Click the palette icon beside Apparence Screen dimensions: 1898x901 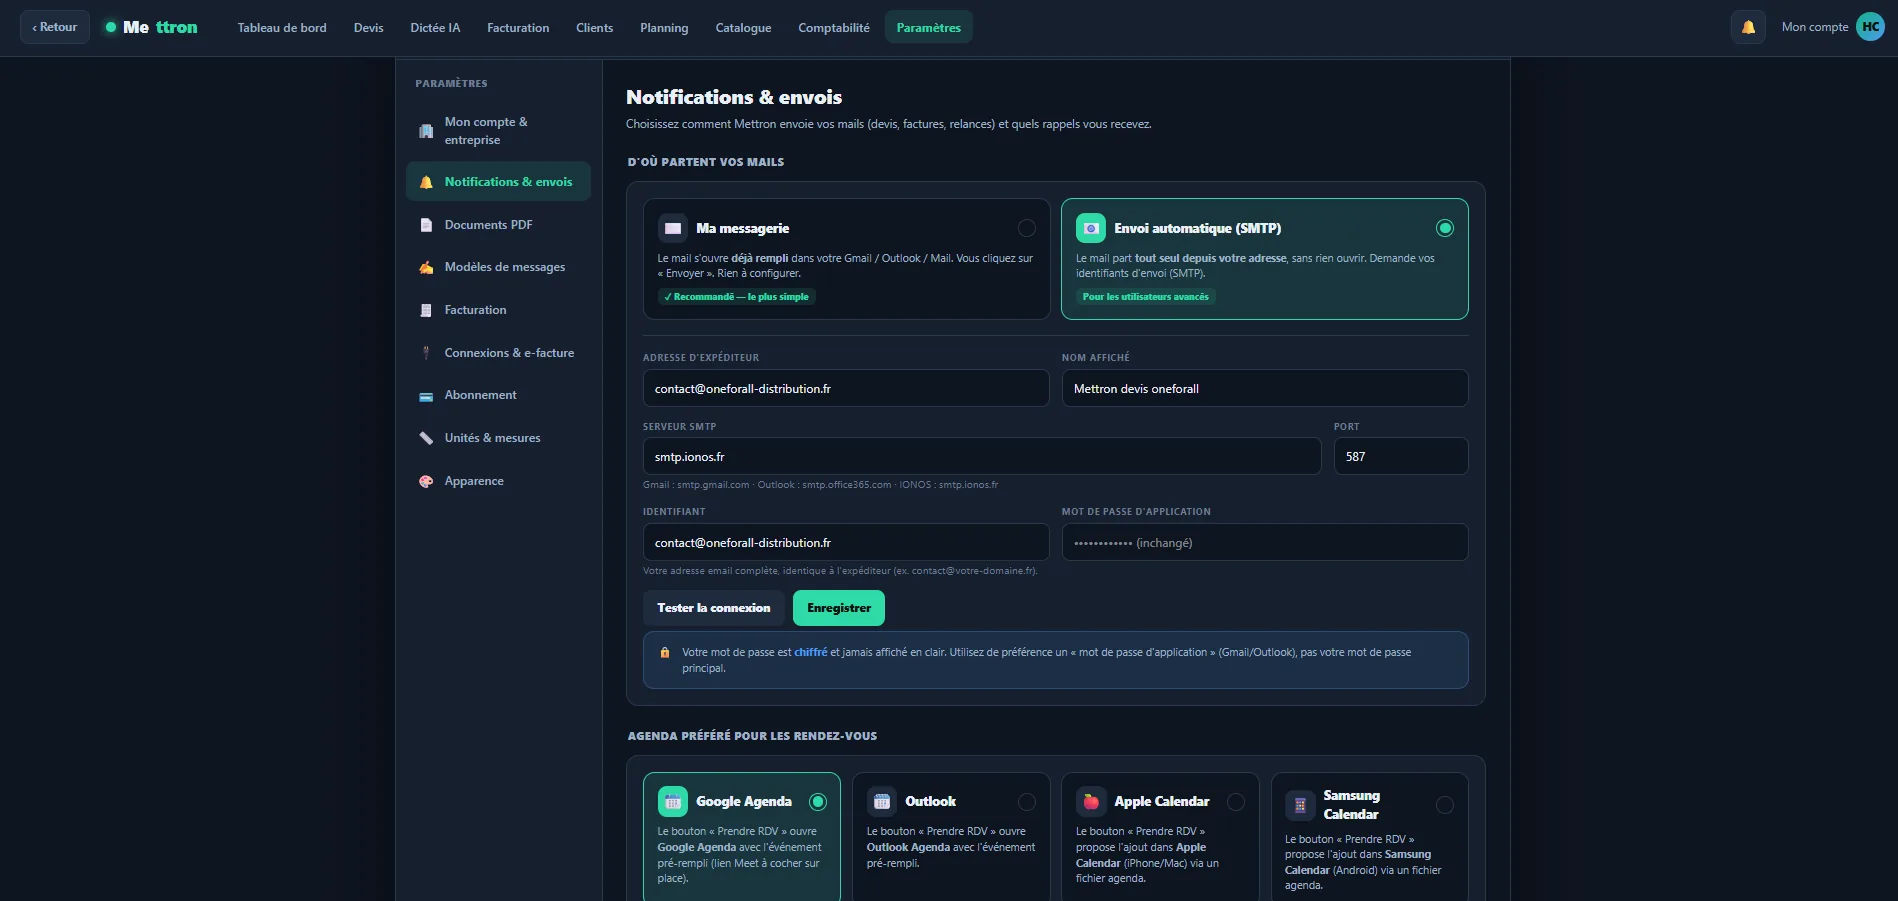click(426, 481)
